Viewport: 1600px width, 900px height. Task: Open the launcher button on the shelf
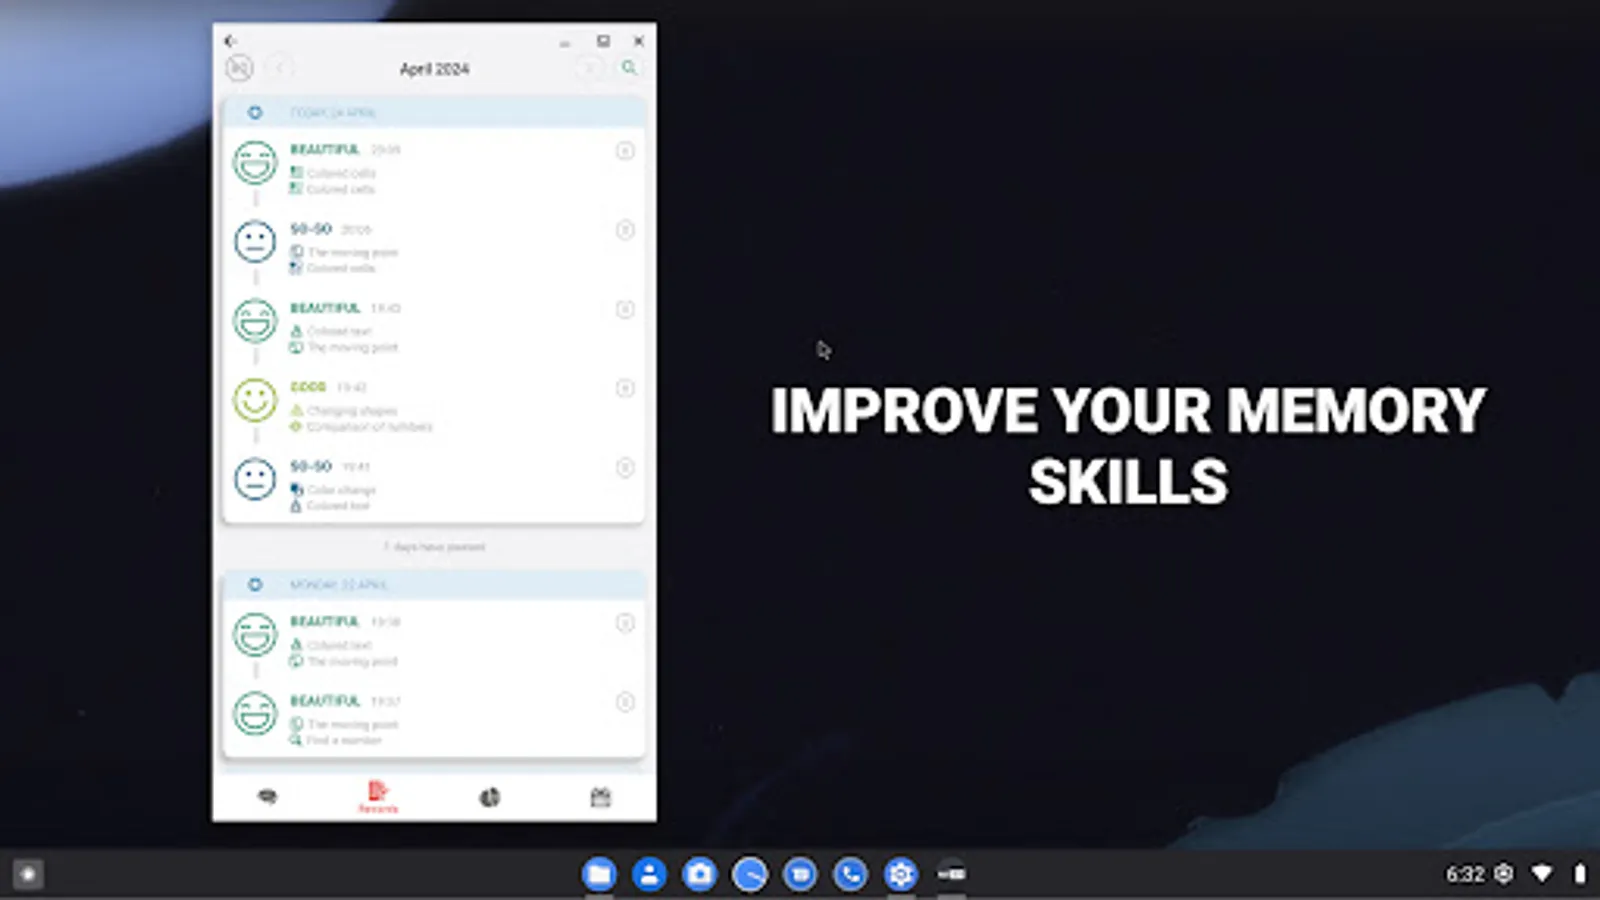[28, 874]
